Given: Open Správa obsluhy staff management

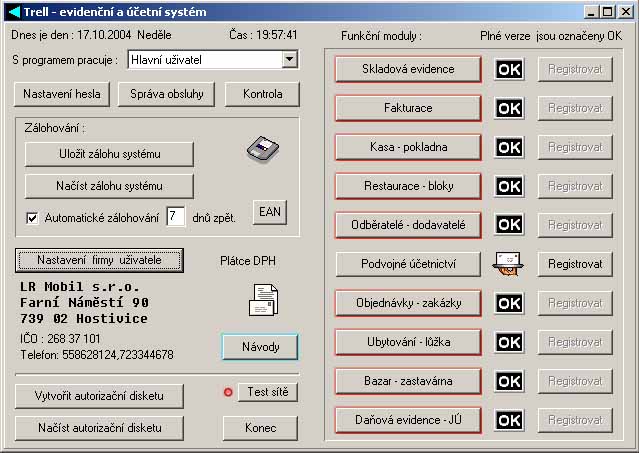Looking at the screenshot, I should 166,94.
